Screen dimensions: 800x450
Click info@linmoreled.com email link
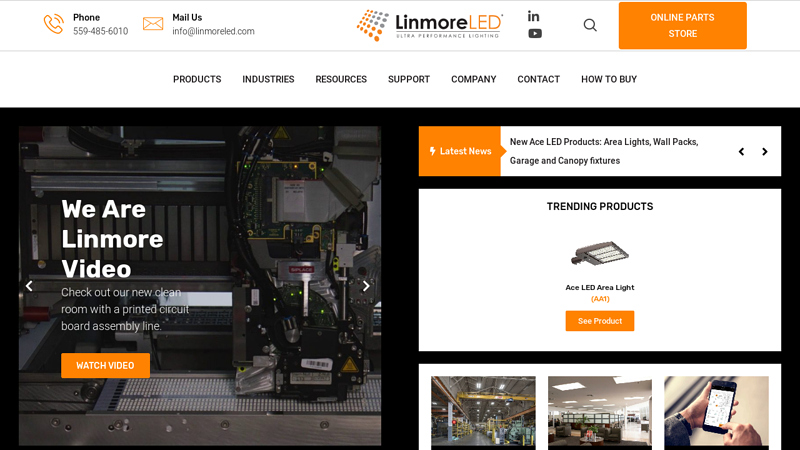[x=213, y=31]
